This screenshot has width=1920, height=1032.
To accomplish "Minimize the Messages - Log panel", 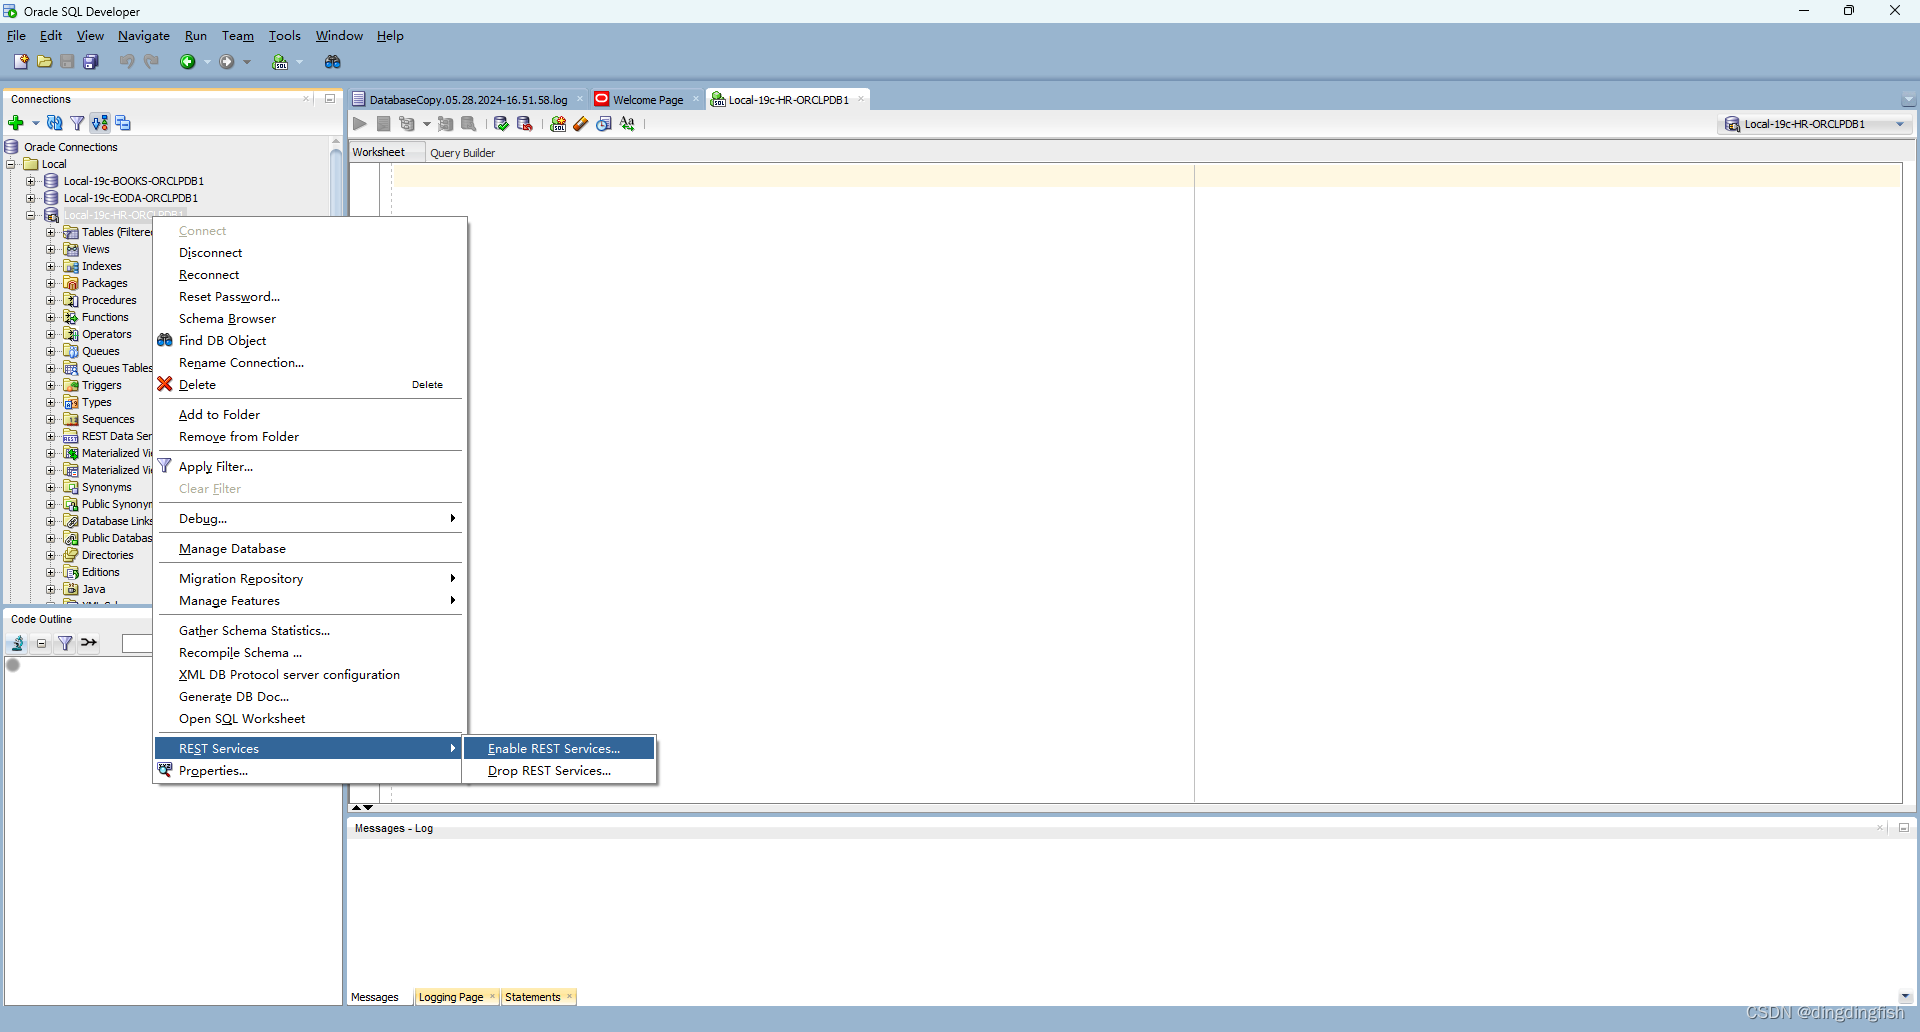I will (1903, 828).
